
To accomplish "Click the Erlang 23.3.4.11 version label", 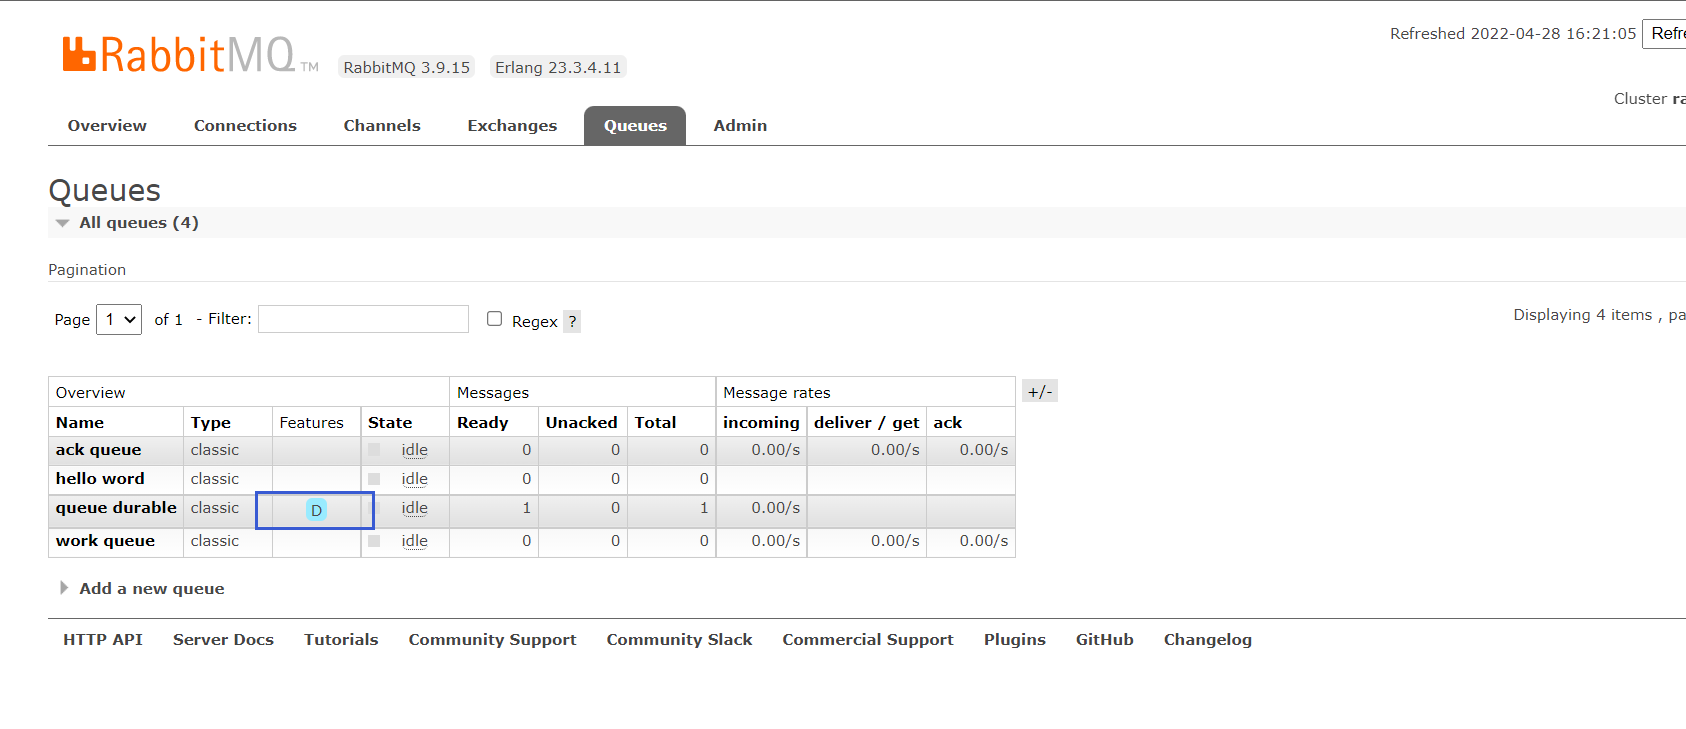I will tap(558, 67).
